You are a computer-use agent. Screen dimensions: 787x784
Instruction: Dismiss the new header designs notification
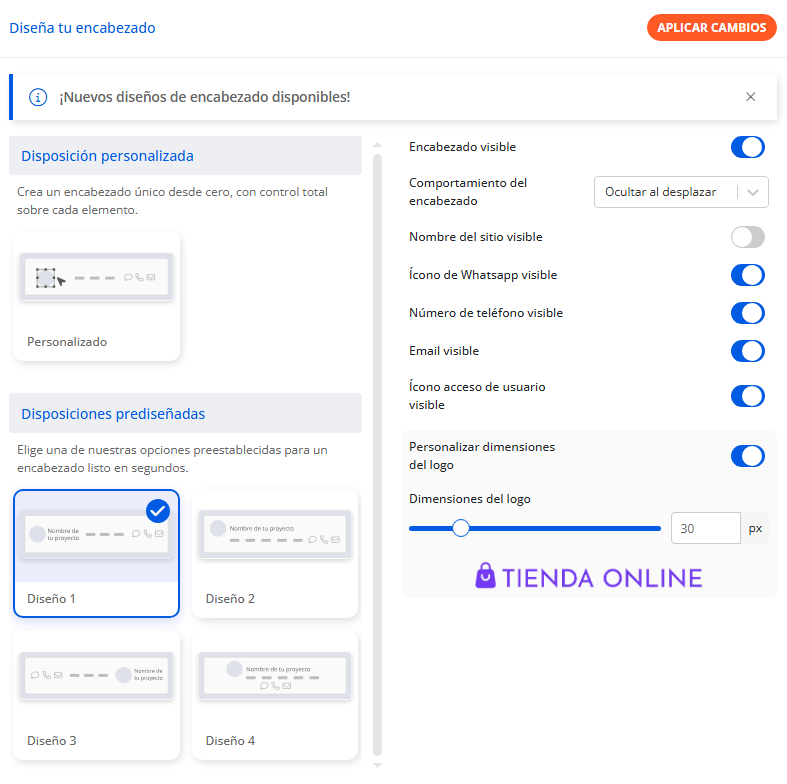(x=750, y=97)
